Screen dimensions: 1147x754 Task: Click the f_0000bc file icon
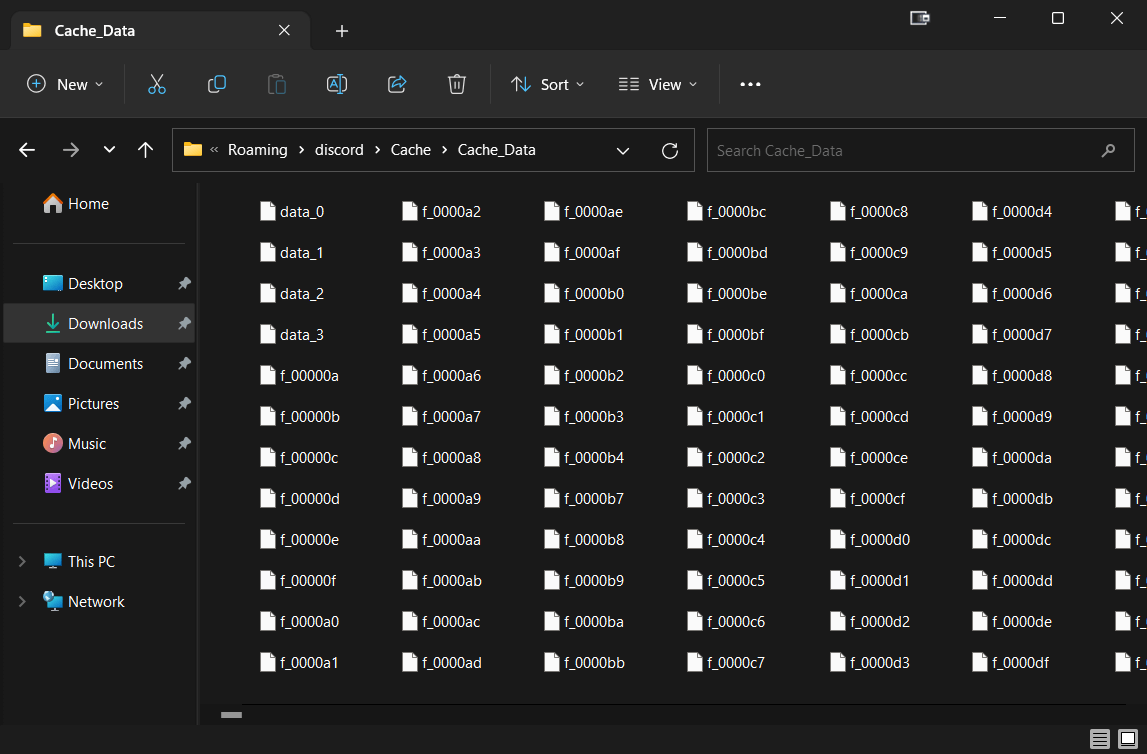pos(695,211)
